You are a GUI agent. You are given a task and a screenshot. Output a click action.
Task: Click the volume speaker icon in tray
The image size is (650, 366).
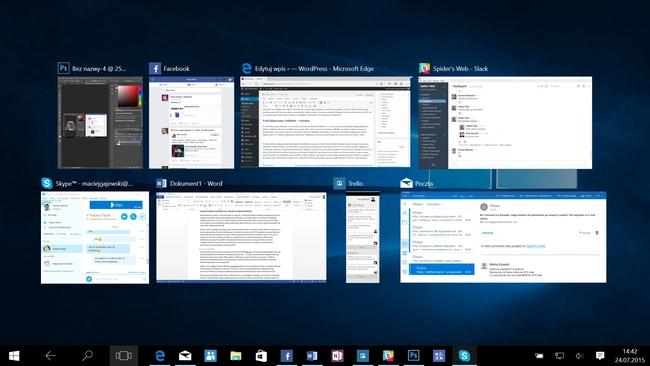click(580, 356)
